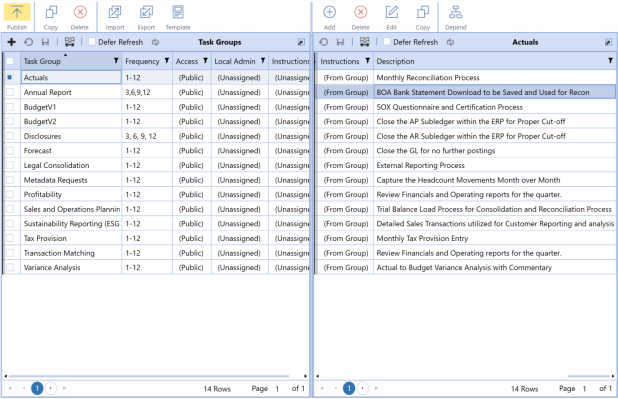Enable Defer Refresh in Task Groups panel
The width and height of the screenshot is (618, 399).
(x=92, y=42)
